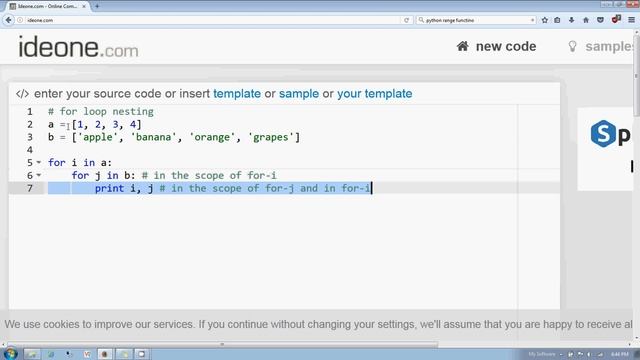Insert the sample link
640x360 pixels.
tap(299, 93)
